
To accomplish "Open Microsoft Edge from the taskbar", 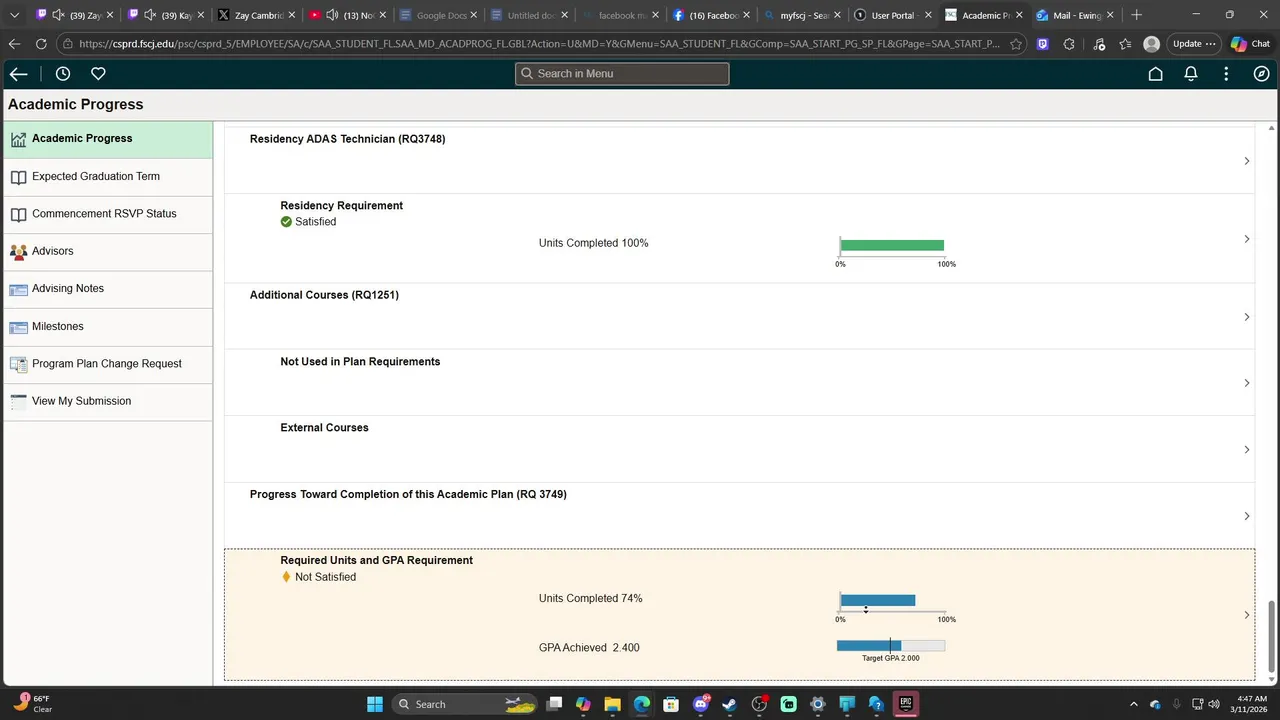I will [x=641, y=704].
